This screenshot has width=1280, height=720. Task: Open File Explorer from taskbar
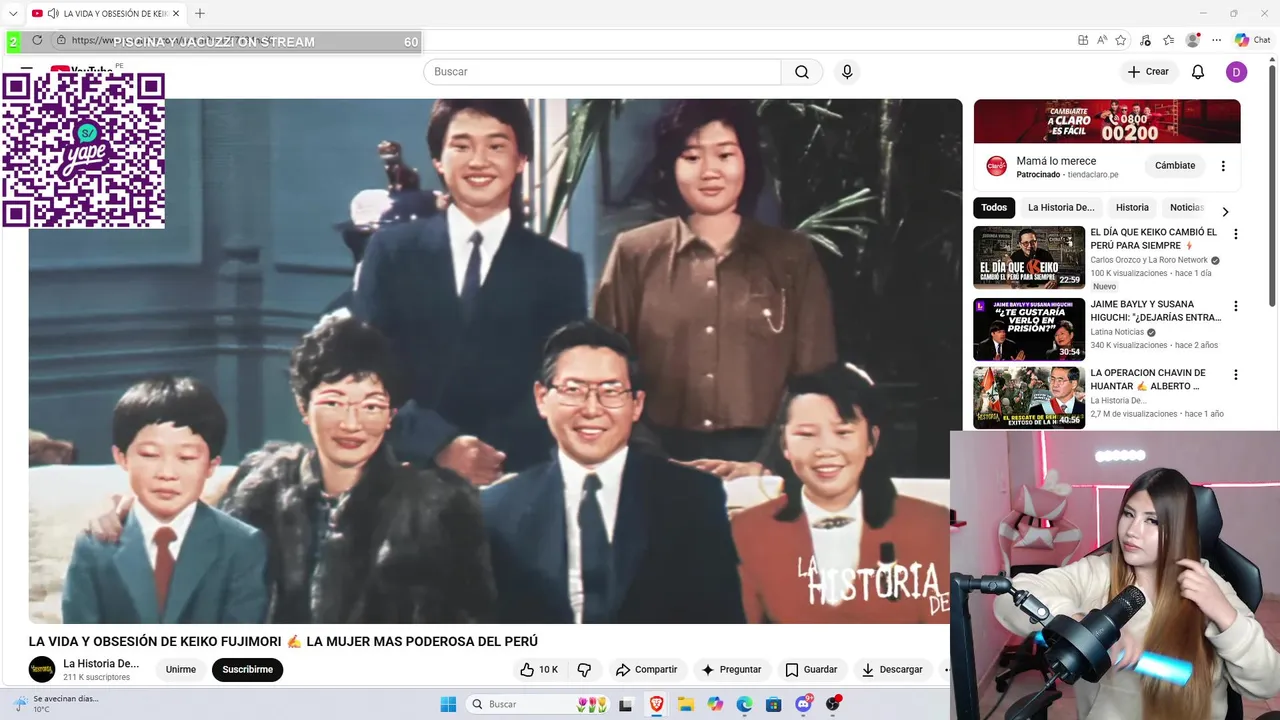(x=686, y=704)
